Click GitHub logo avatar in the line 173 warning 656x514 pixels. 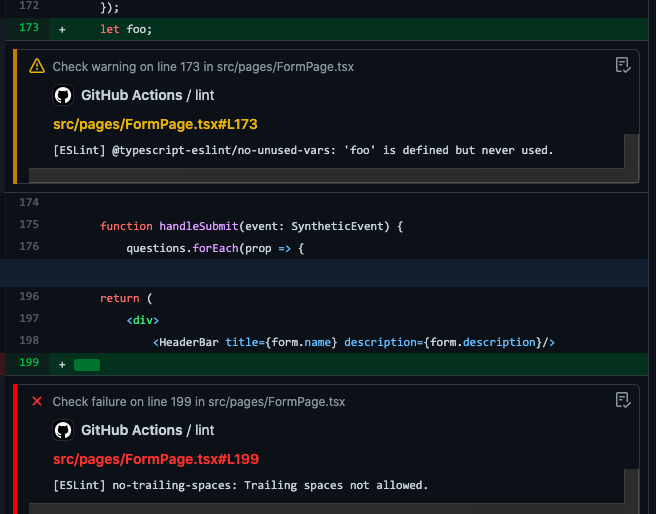pos(63,95)
